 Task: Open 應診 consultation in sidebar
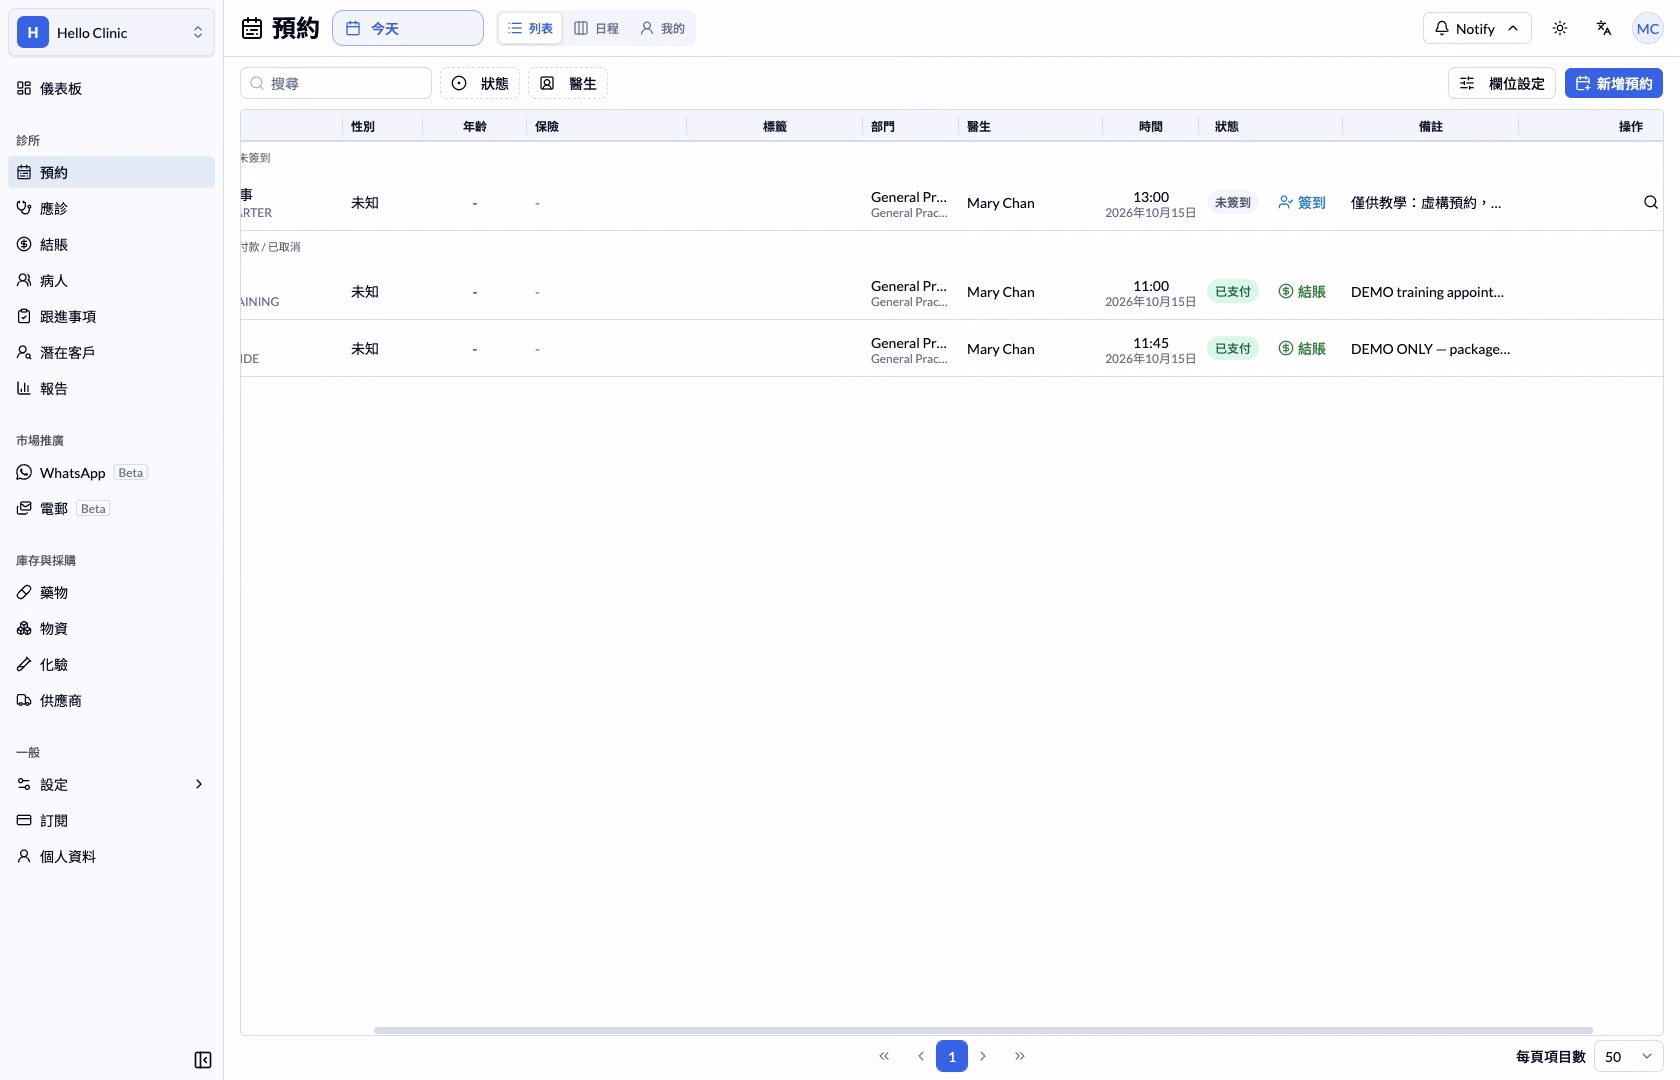click(111, 208)
